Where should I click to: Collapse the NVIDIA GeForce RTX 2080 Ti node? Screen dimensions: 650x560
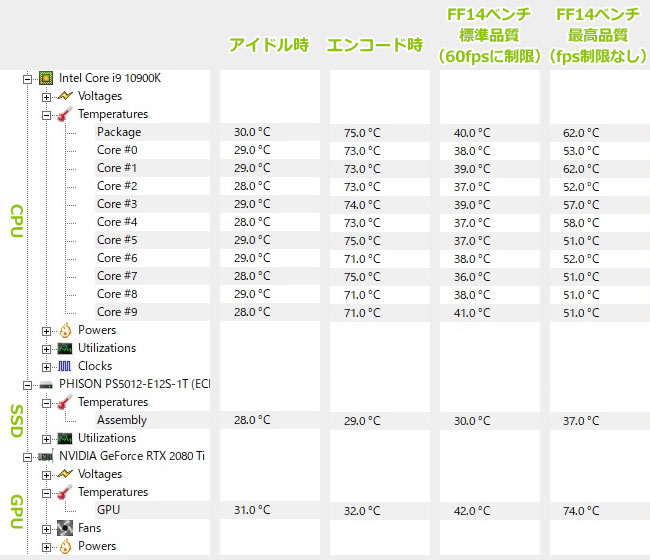click(x=27, y=458)
